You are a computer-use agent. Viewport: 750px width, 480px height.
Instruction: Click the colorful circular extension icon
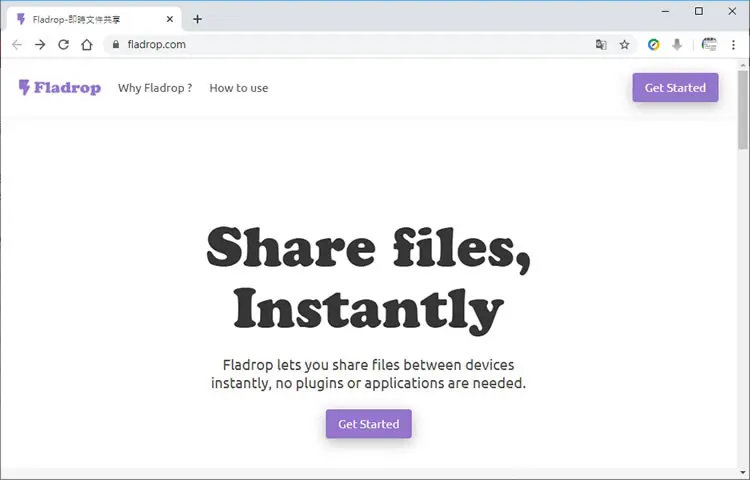pyautogui.click(x=653, y=44)
